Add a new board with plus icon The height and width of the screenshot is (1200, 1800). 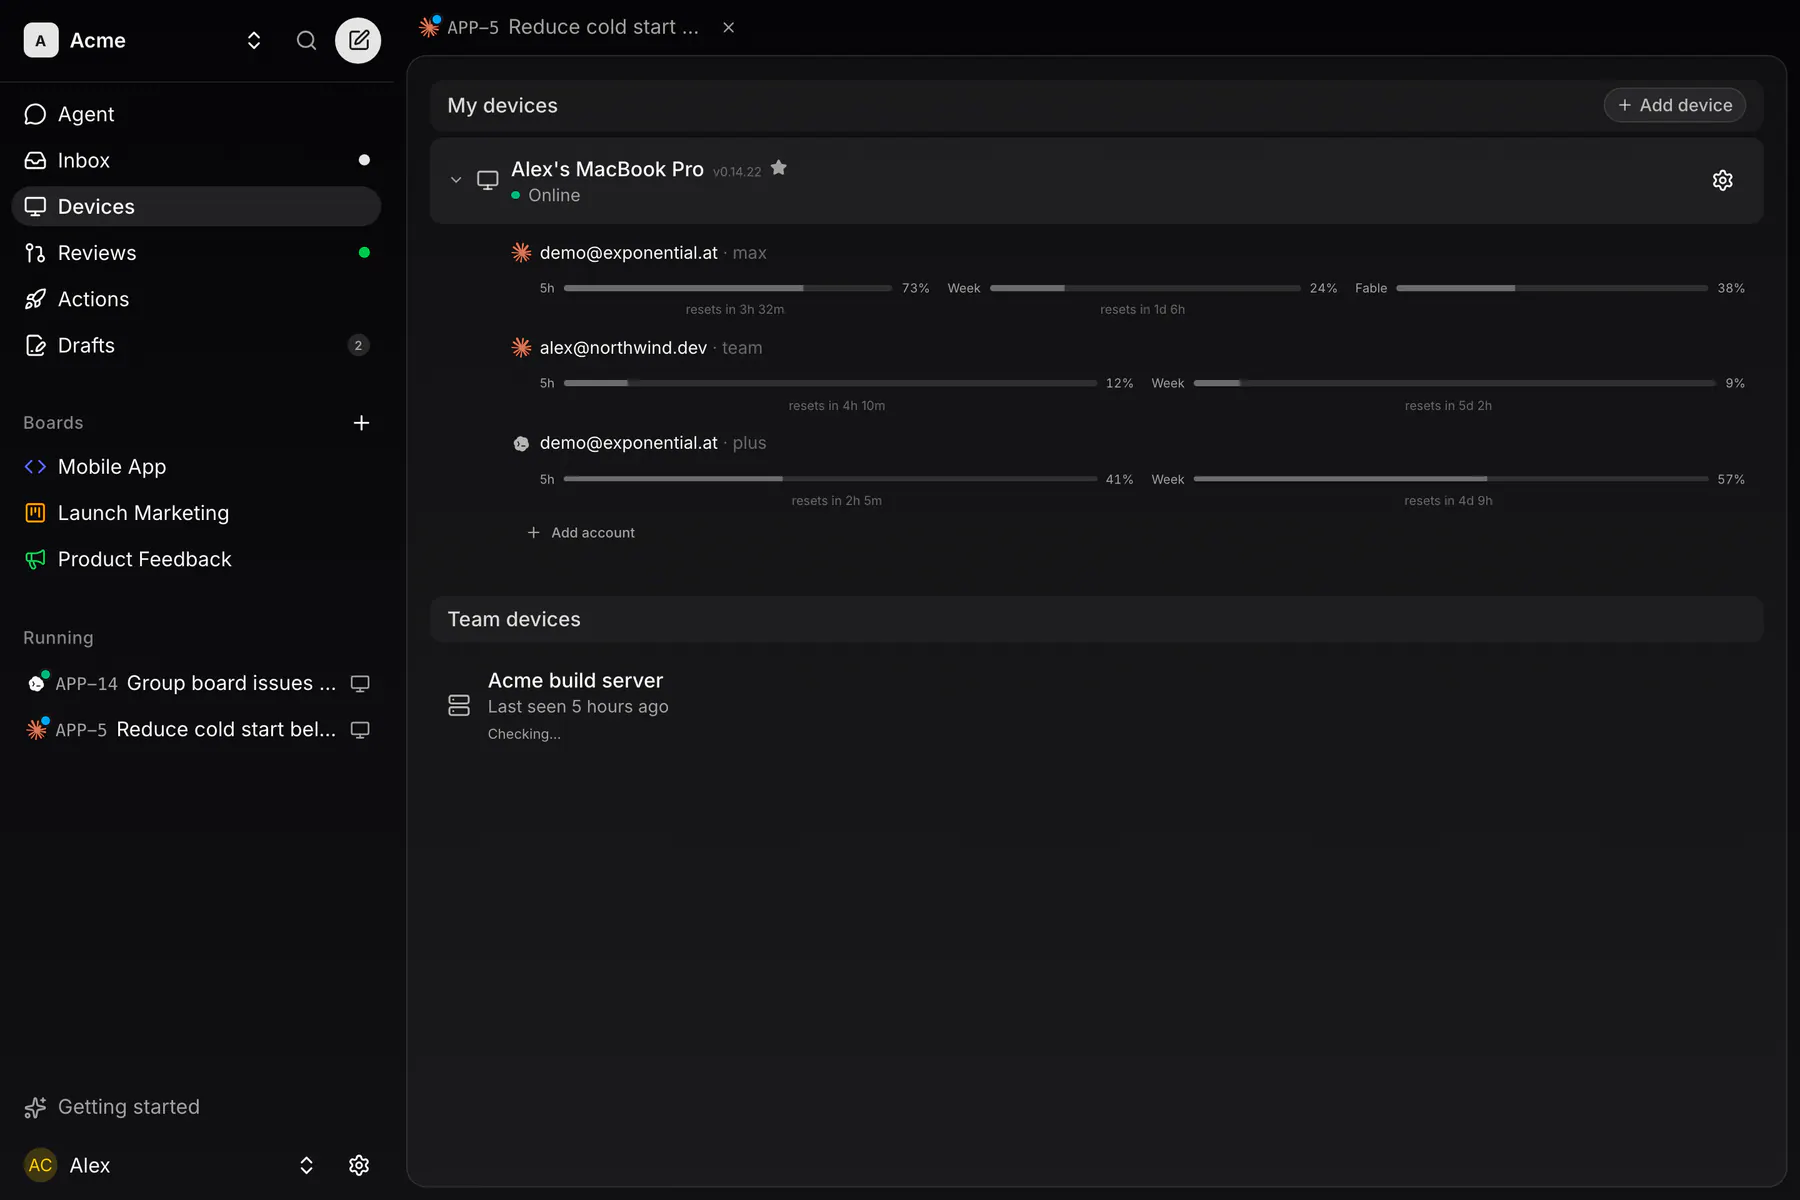[x=361, y=423]
